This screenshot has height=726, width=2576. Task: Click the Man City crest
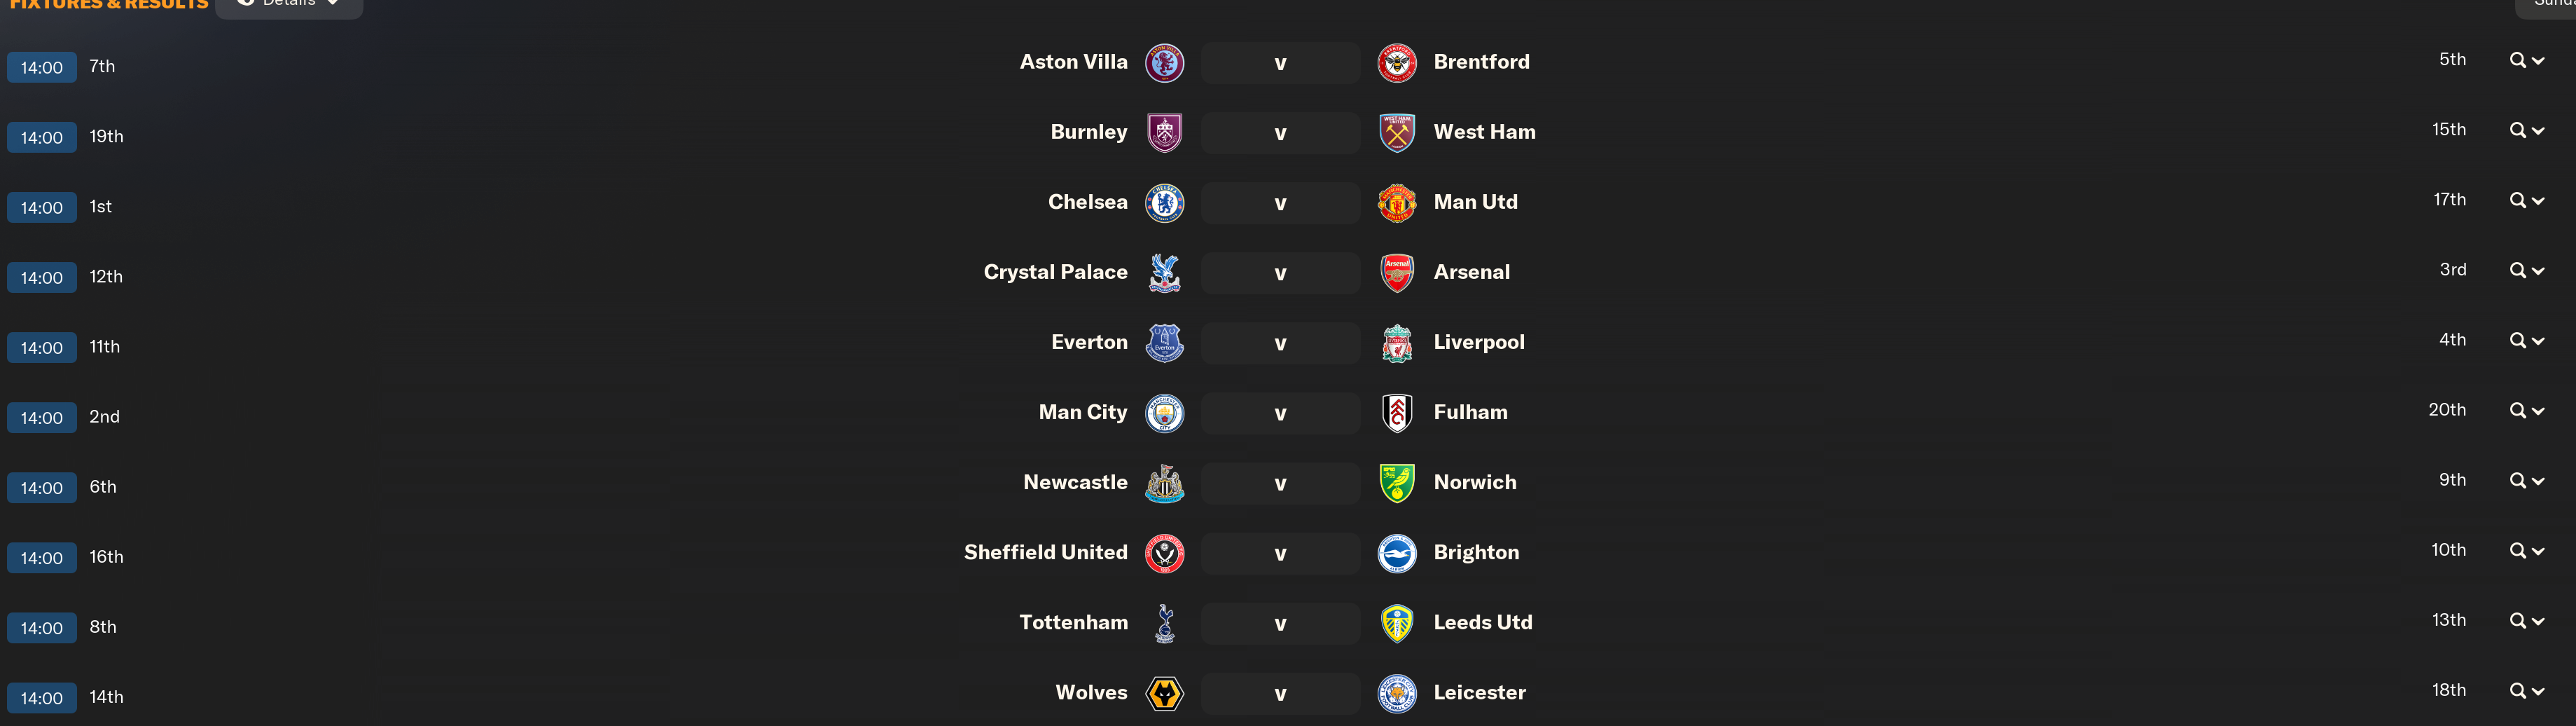(1164, 413)
